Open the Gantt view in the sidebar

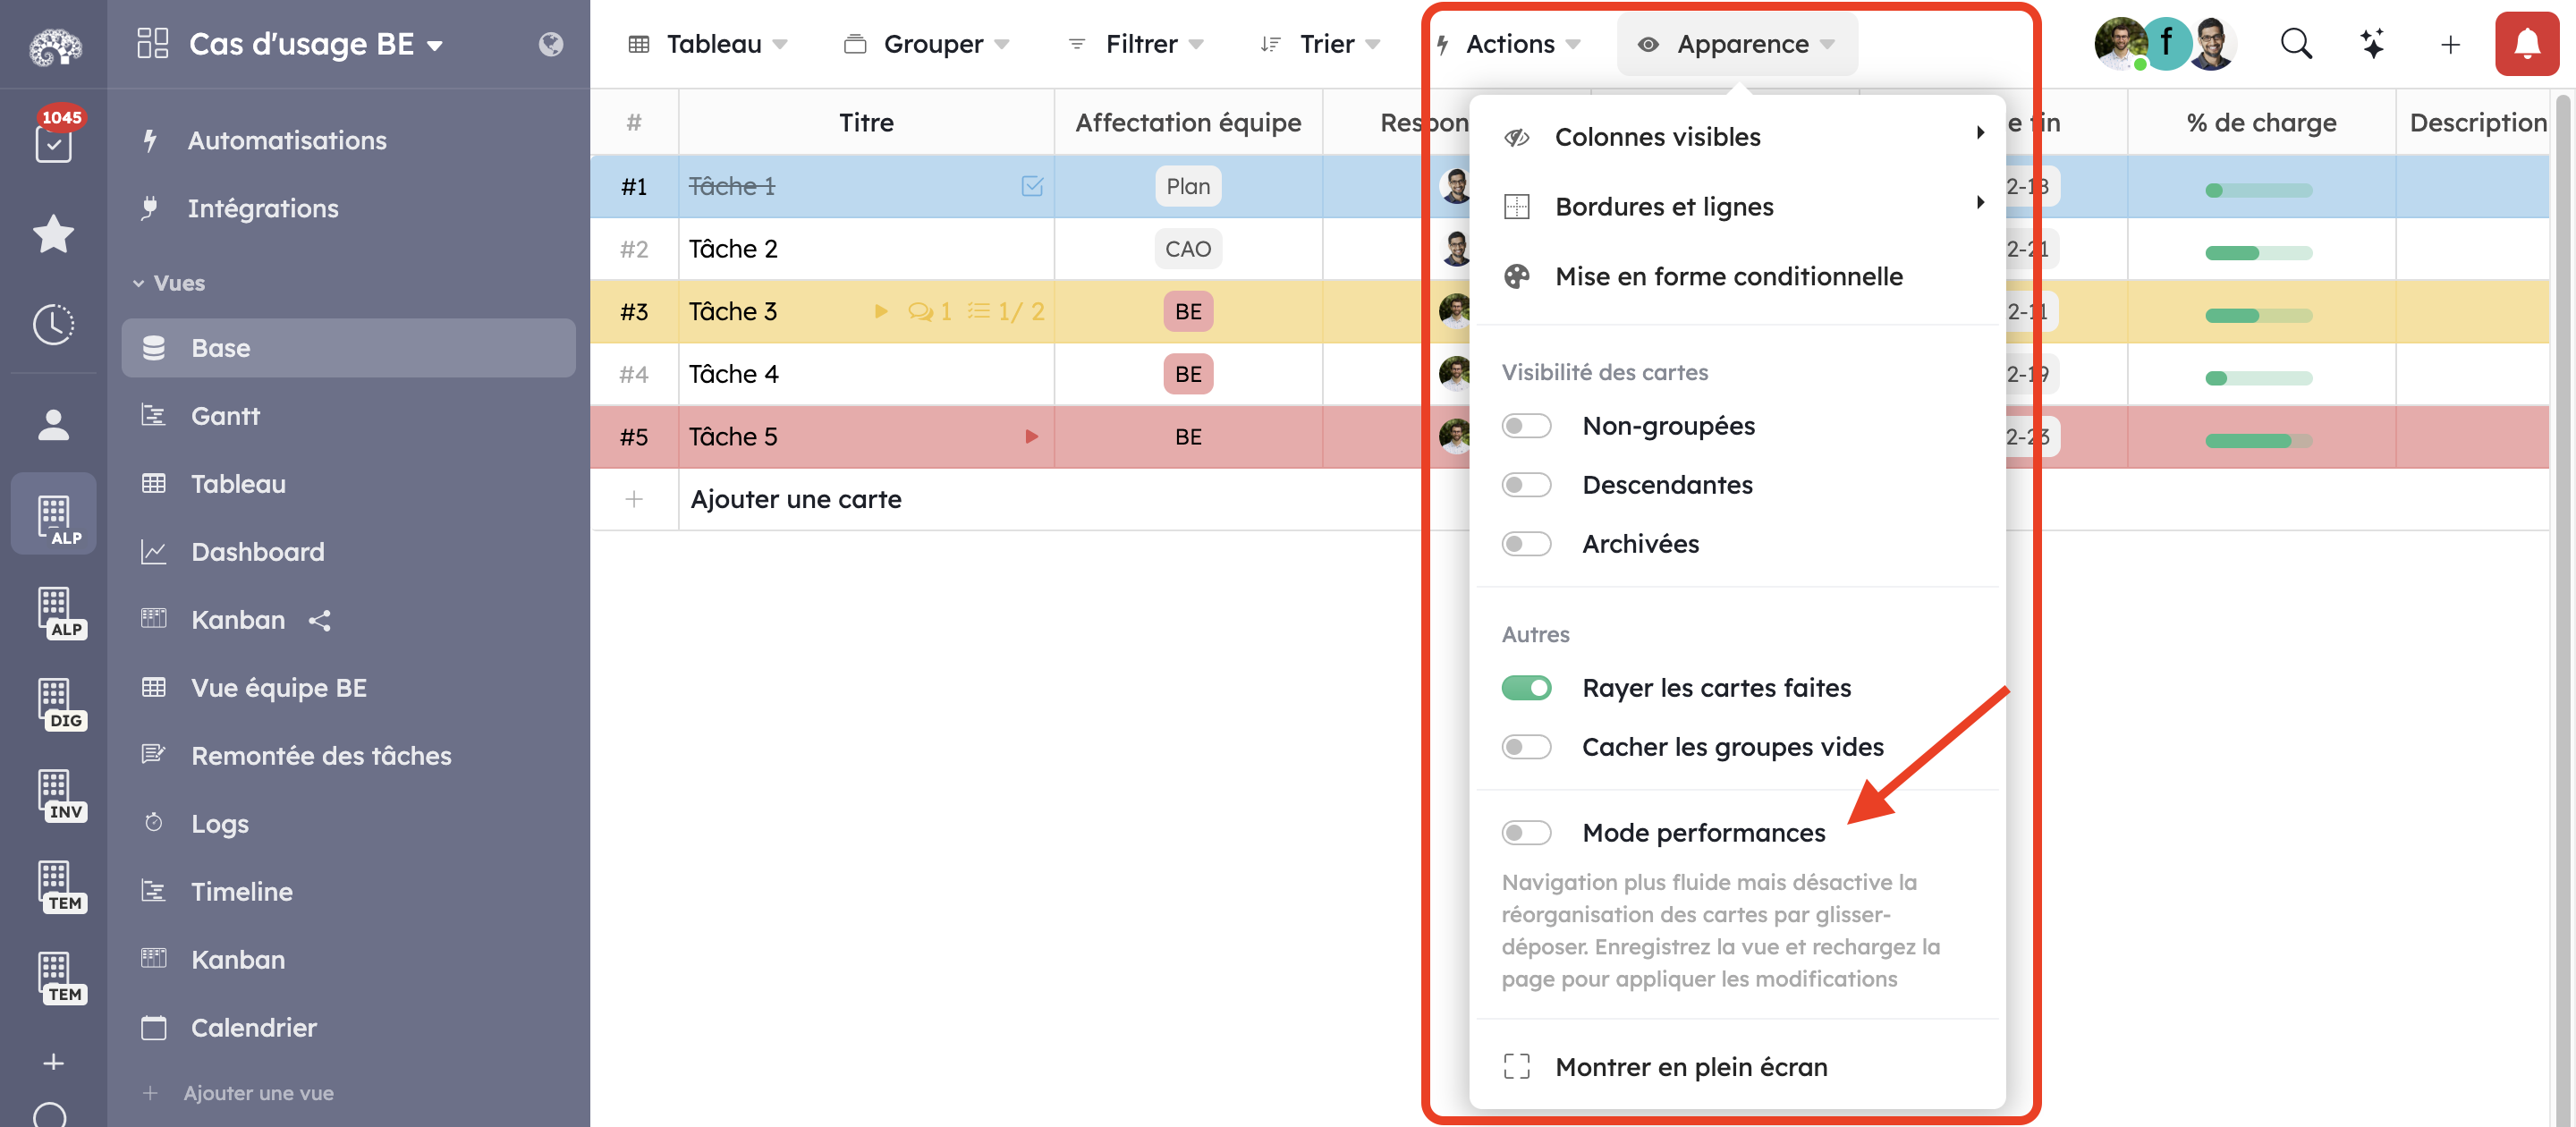225,416
